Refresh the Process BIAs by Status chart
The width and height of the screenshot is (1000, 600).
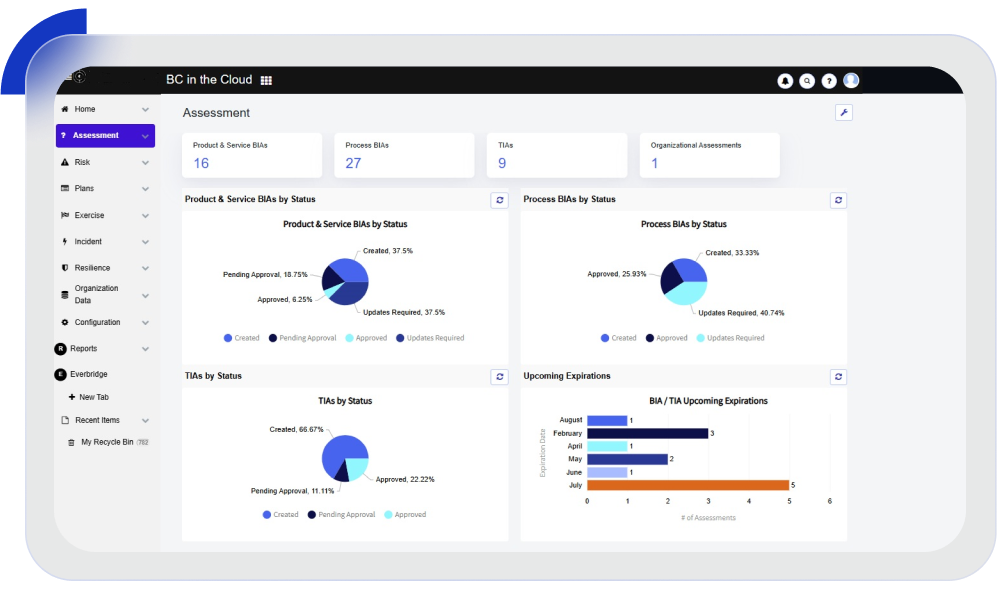838,200
